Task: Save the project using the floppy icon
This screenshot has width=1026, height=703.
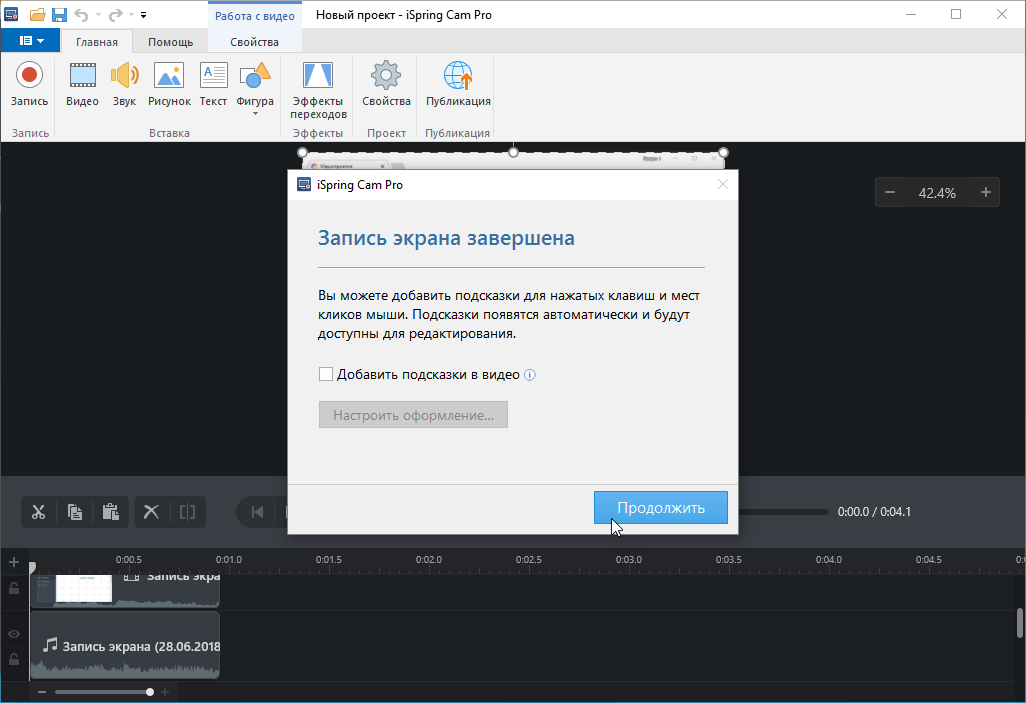Action: point(59,14)
